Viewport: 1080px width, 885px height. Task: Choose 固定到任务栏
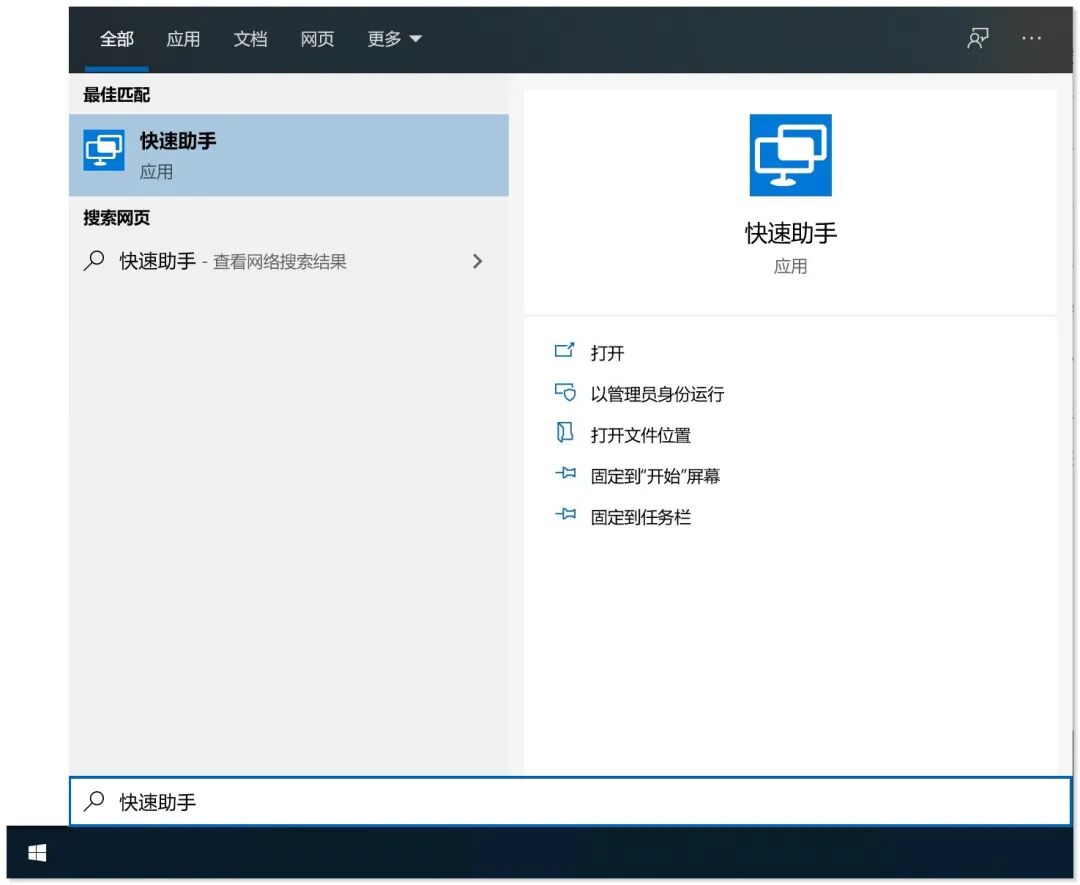pyautogui.click(x=641, y=517)
